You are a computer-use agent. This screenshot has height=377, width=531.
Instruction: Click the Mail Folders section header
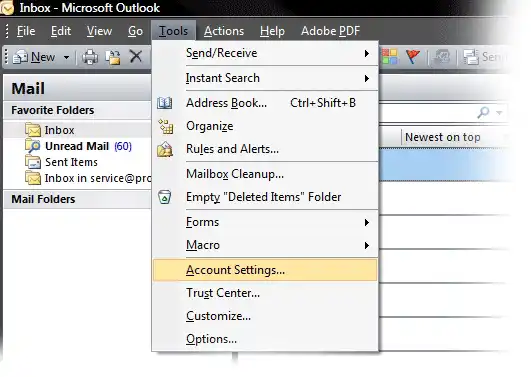[77, 199]
